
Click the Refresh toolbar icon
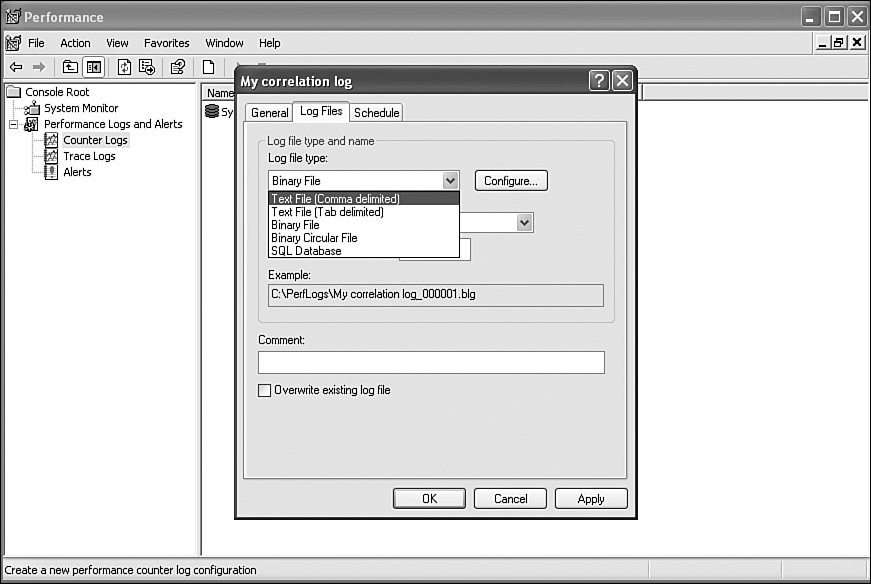[125, 67]
